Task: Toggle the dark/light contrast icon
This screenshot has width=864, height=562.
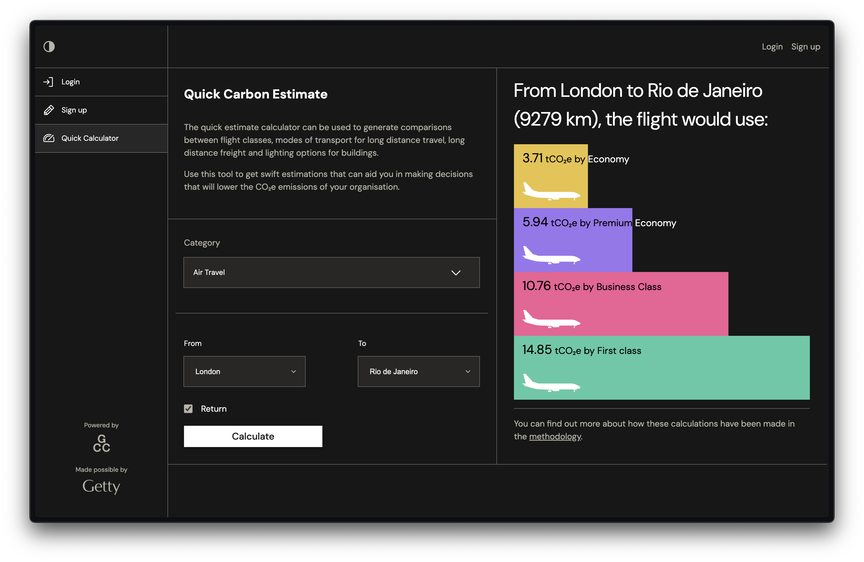Action: pyautogui.click(x=49, y=46)
